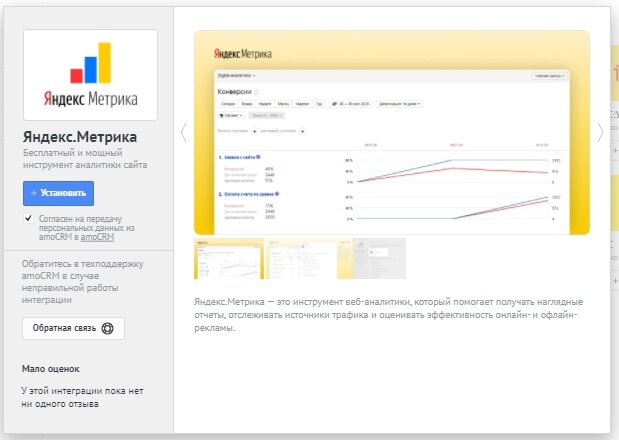Click the description starting Яндекс.Метрика — это инструмент
The image size is (619, 440).
388,315
